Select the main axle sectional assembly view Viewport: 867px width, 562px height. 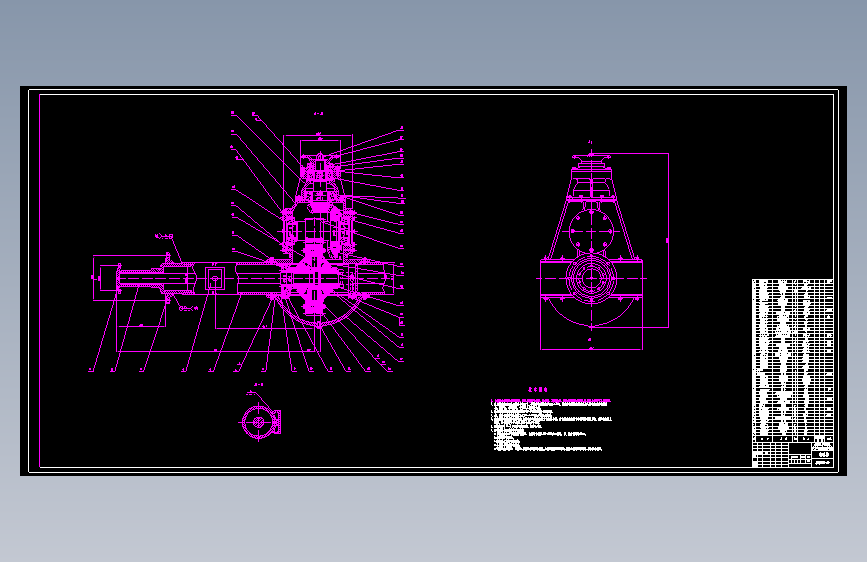(248, 242)
